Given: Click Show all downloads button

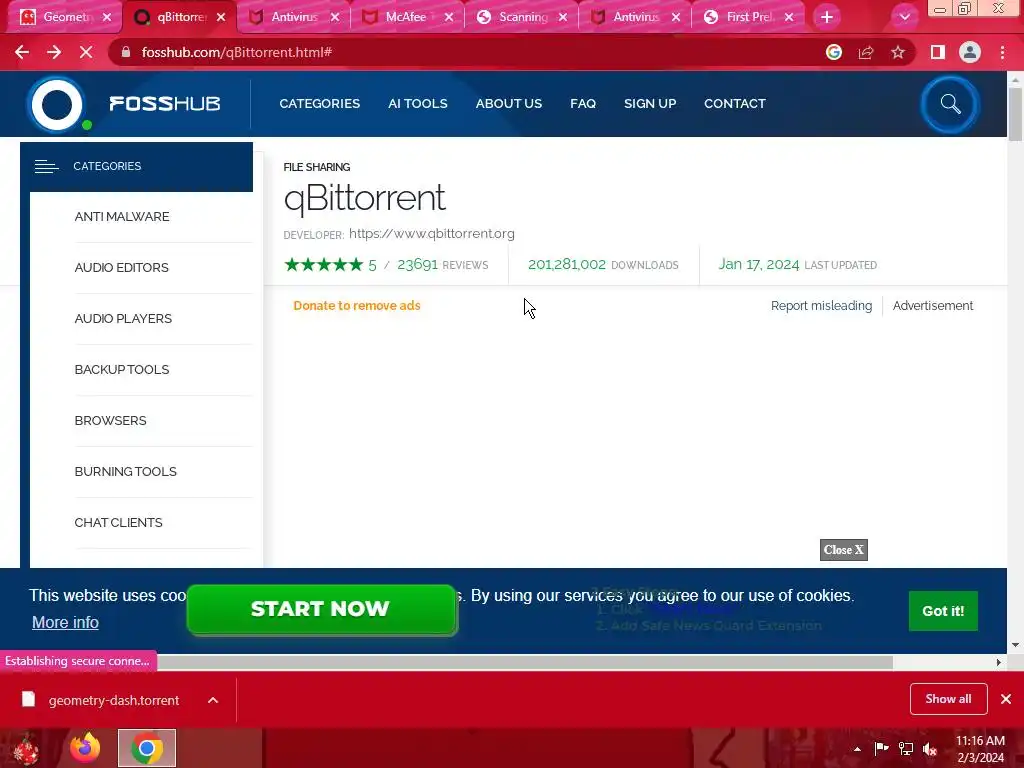Looking at the screenshot, I should click(x=948, y=699).
